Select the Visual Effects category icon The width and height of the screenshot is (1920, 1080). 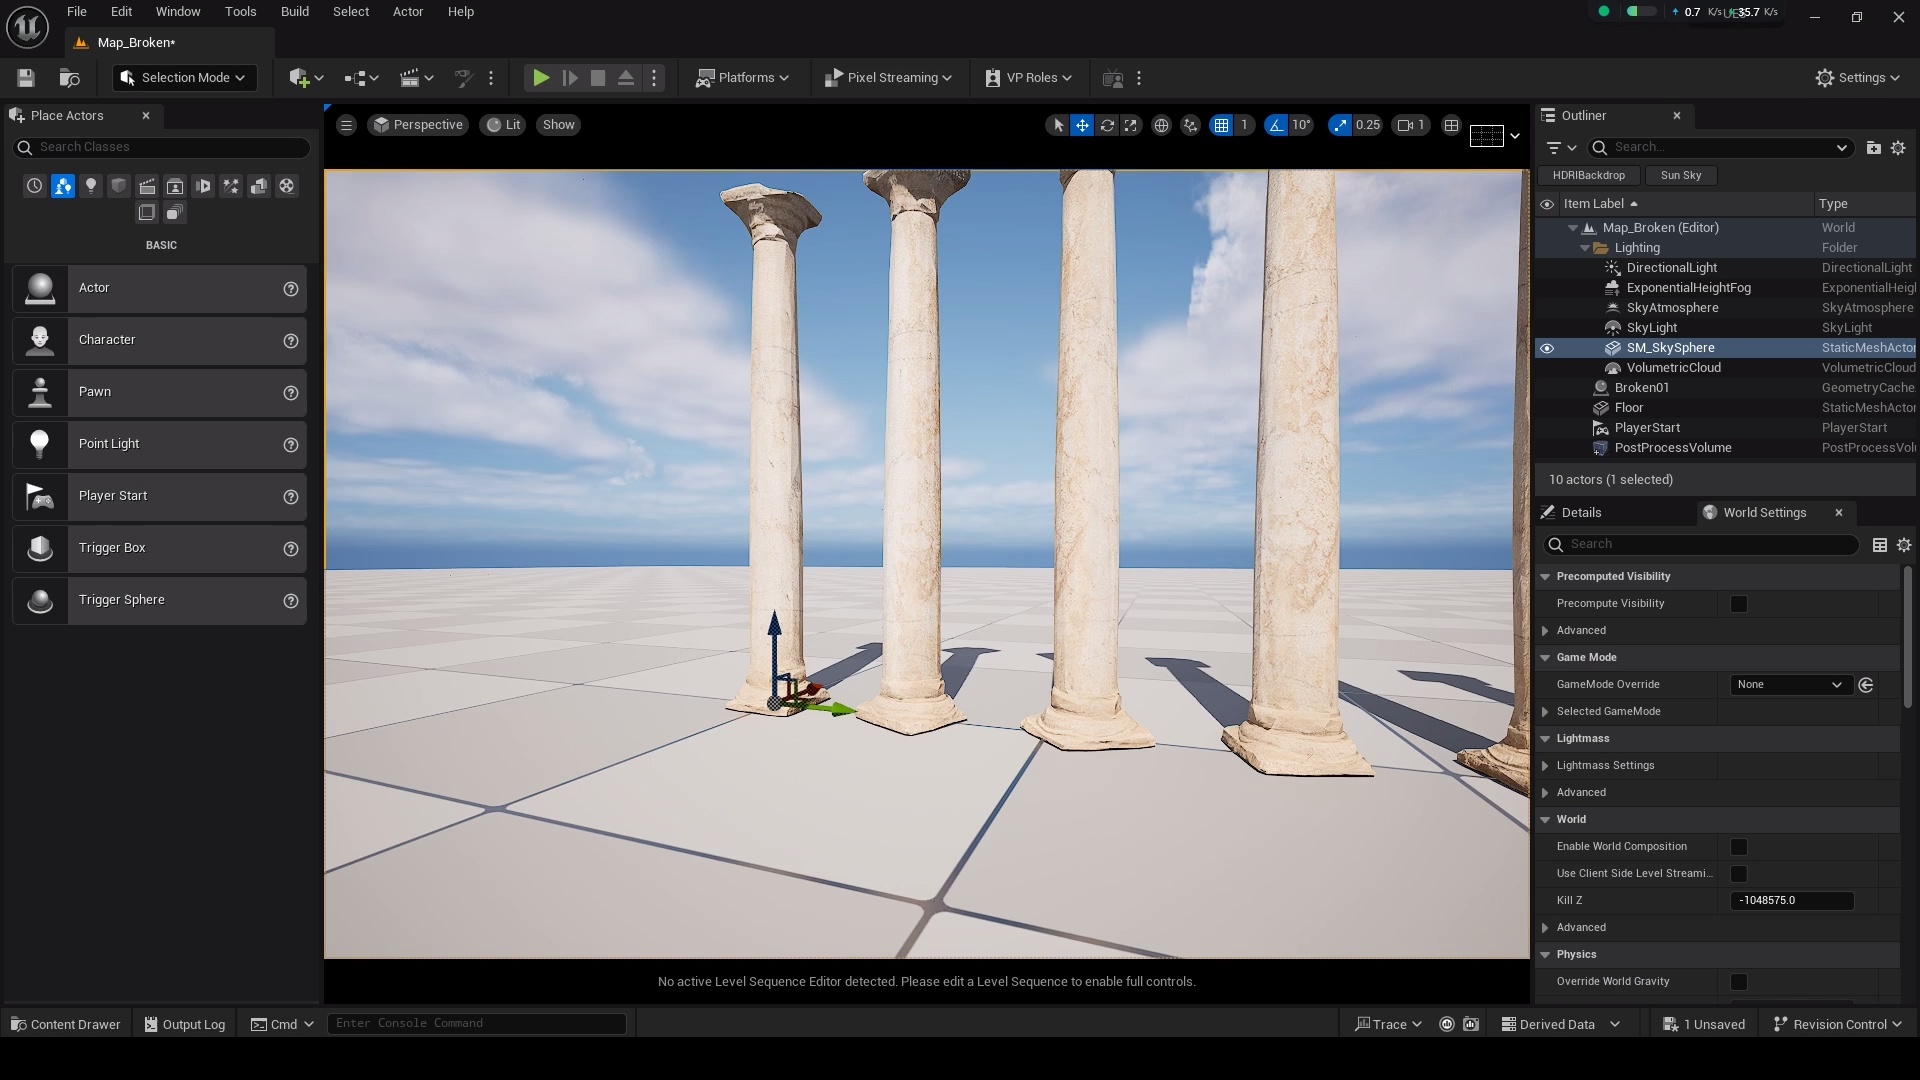pyautogui.click(x=231, y=186)
